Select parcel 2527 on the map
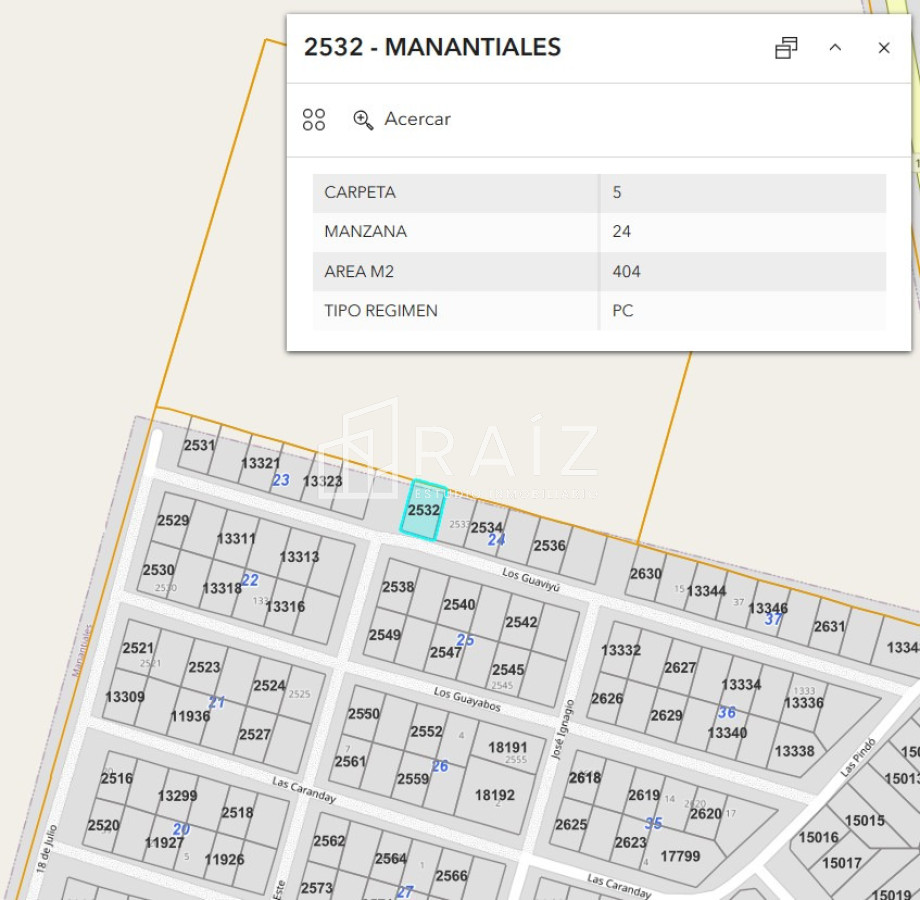This screenshot has width=920, height=900. pyautogui.click(x=255, y=735)
